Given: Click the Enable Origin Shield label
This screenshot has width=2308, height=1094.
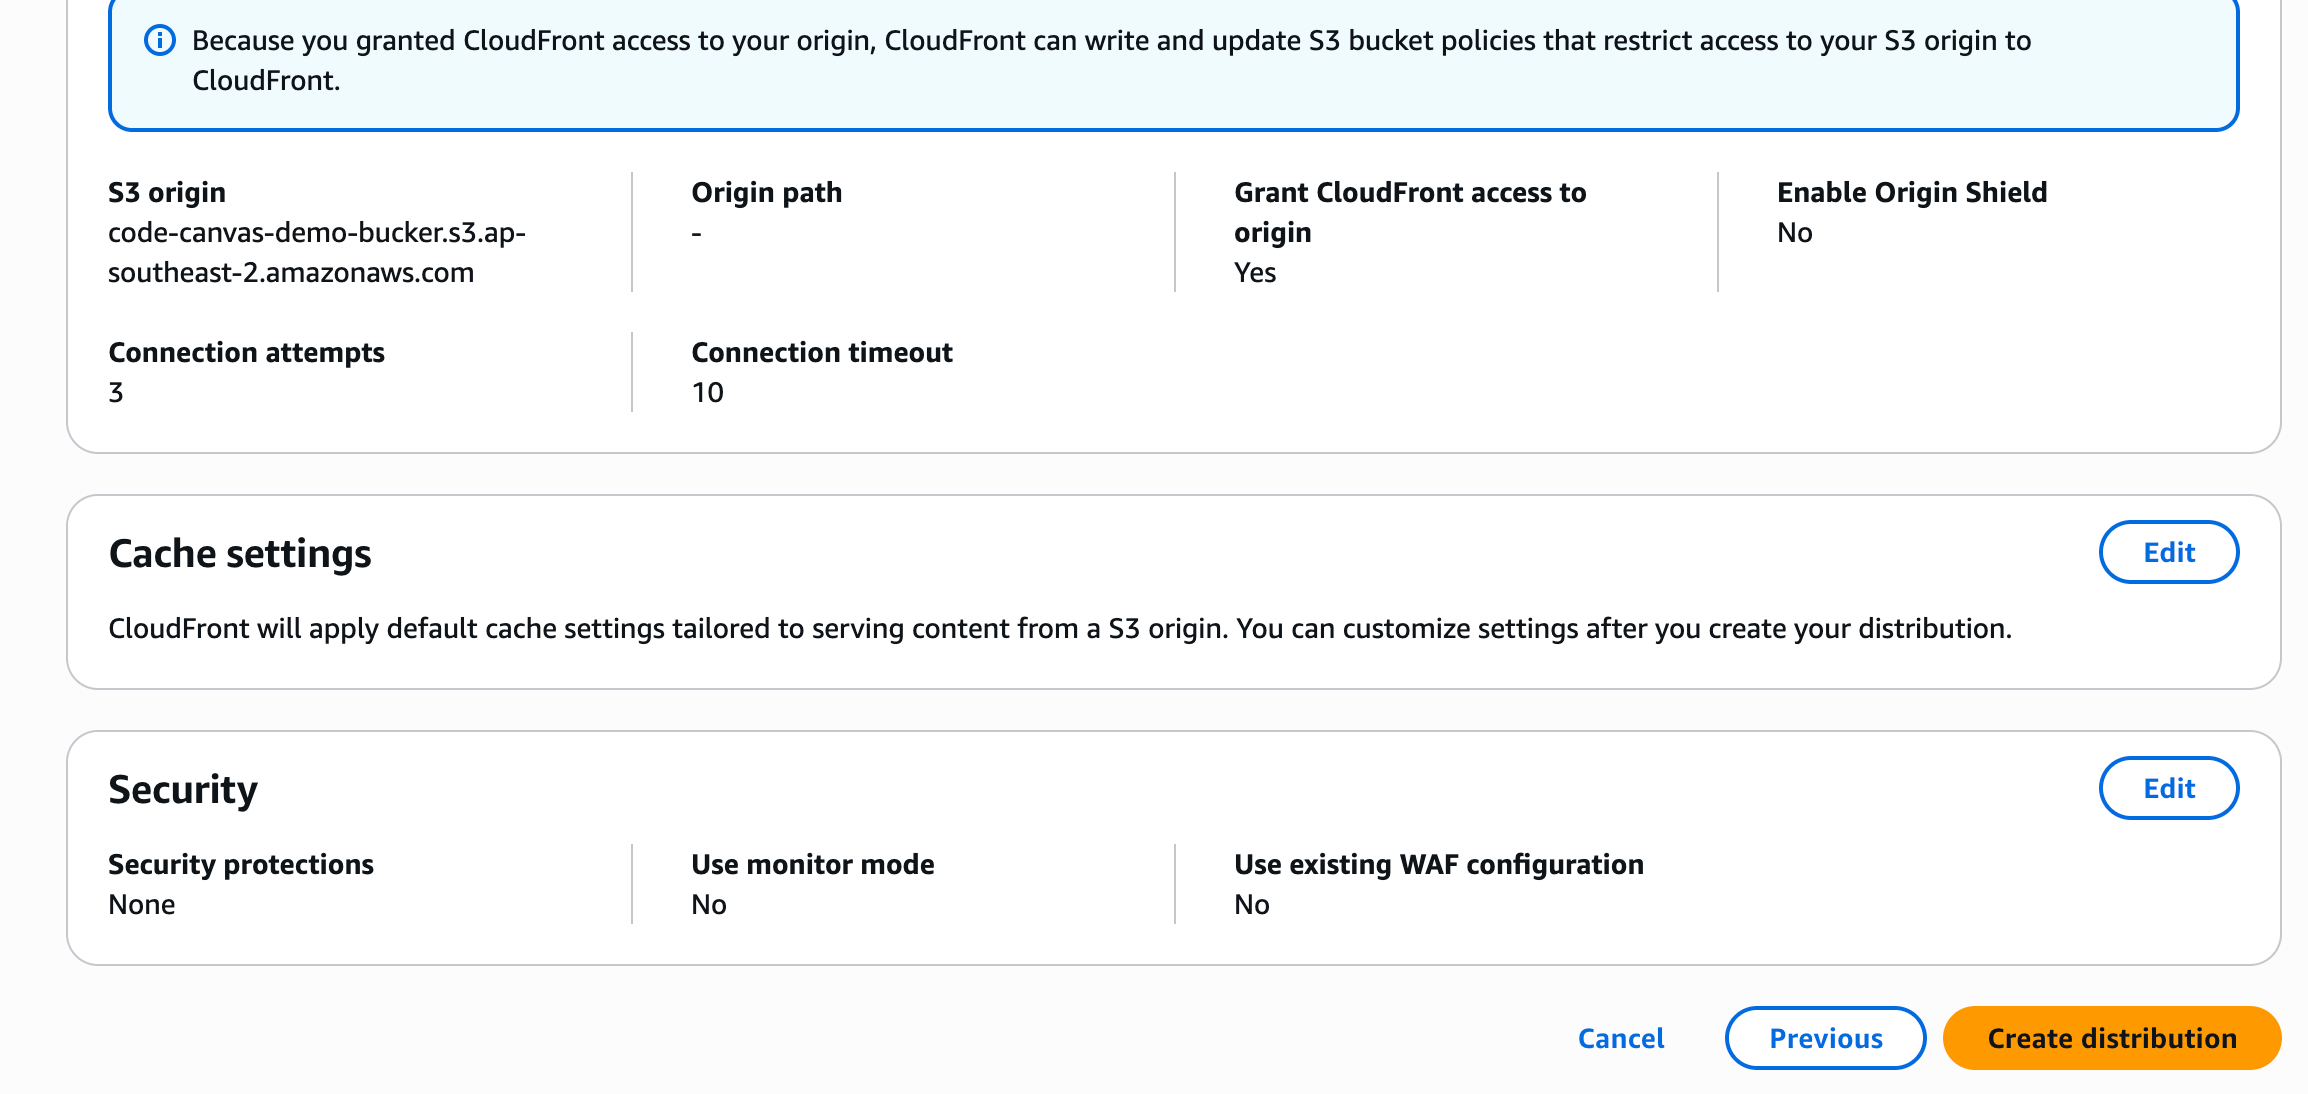Looking at the screenshot, I should (x=1911, y=192).
